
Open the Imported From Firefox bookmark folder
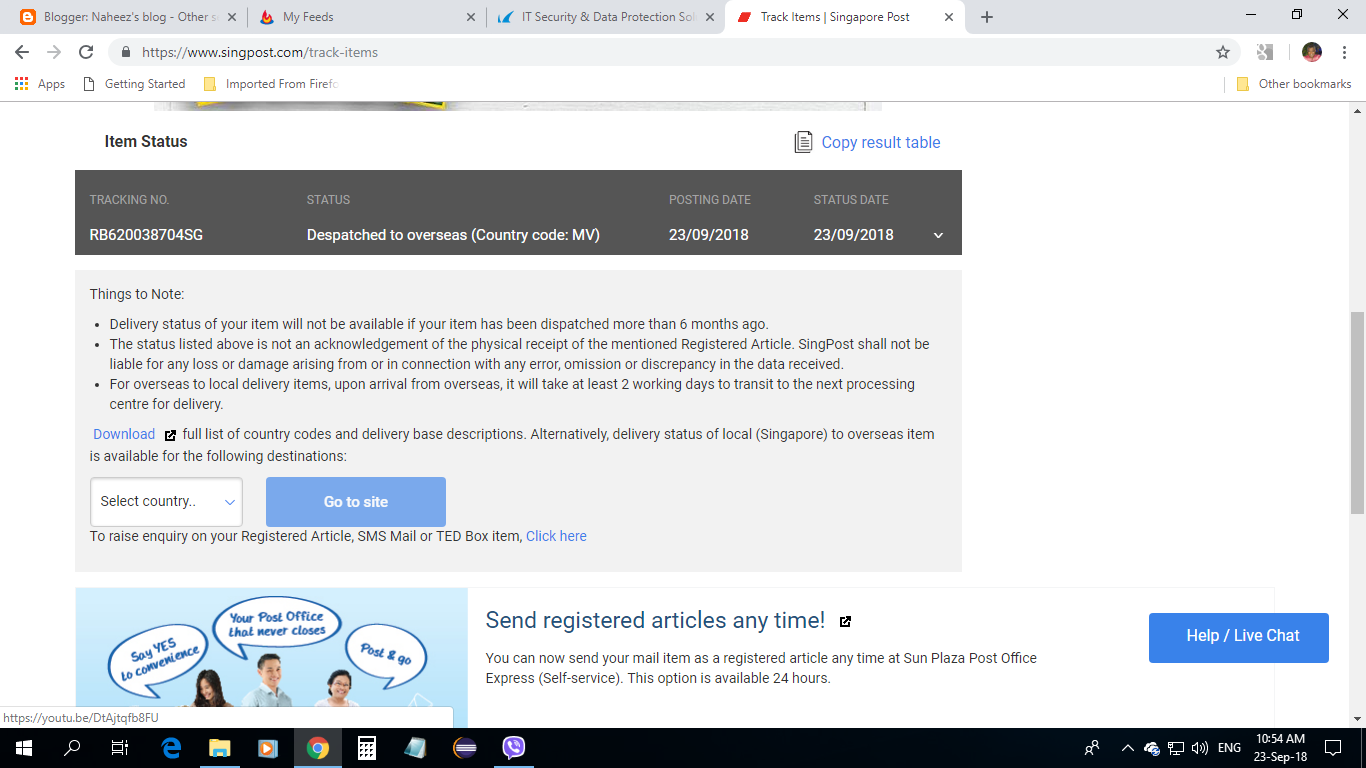(270, 84)
